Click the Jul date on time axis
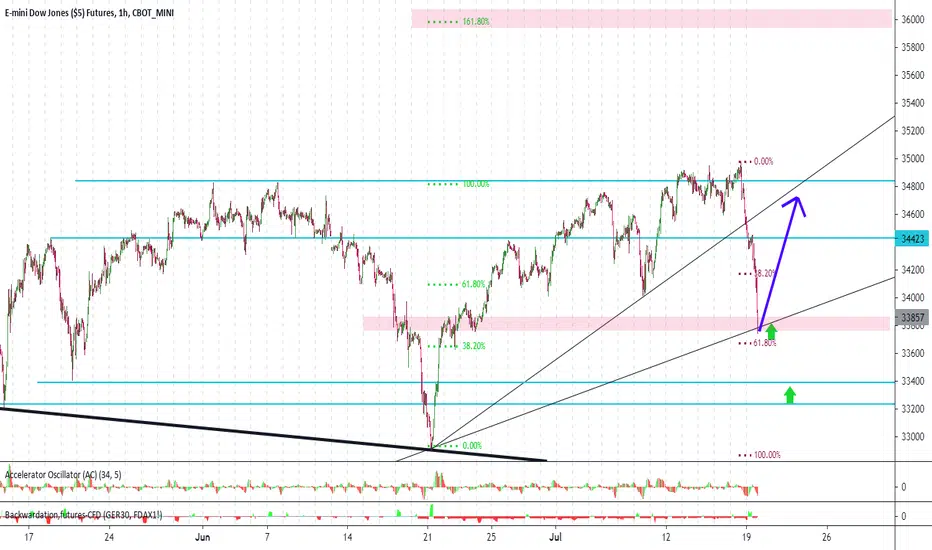The width and height of the screenshot is (932, 550). [555, 537]
